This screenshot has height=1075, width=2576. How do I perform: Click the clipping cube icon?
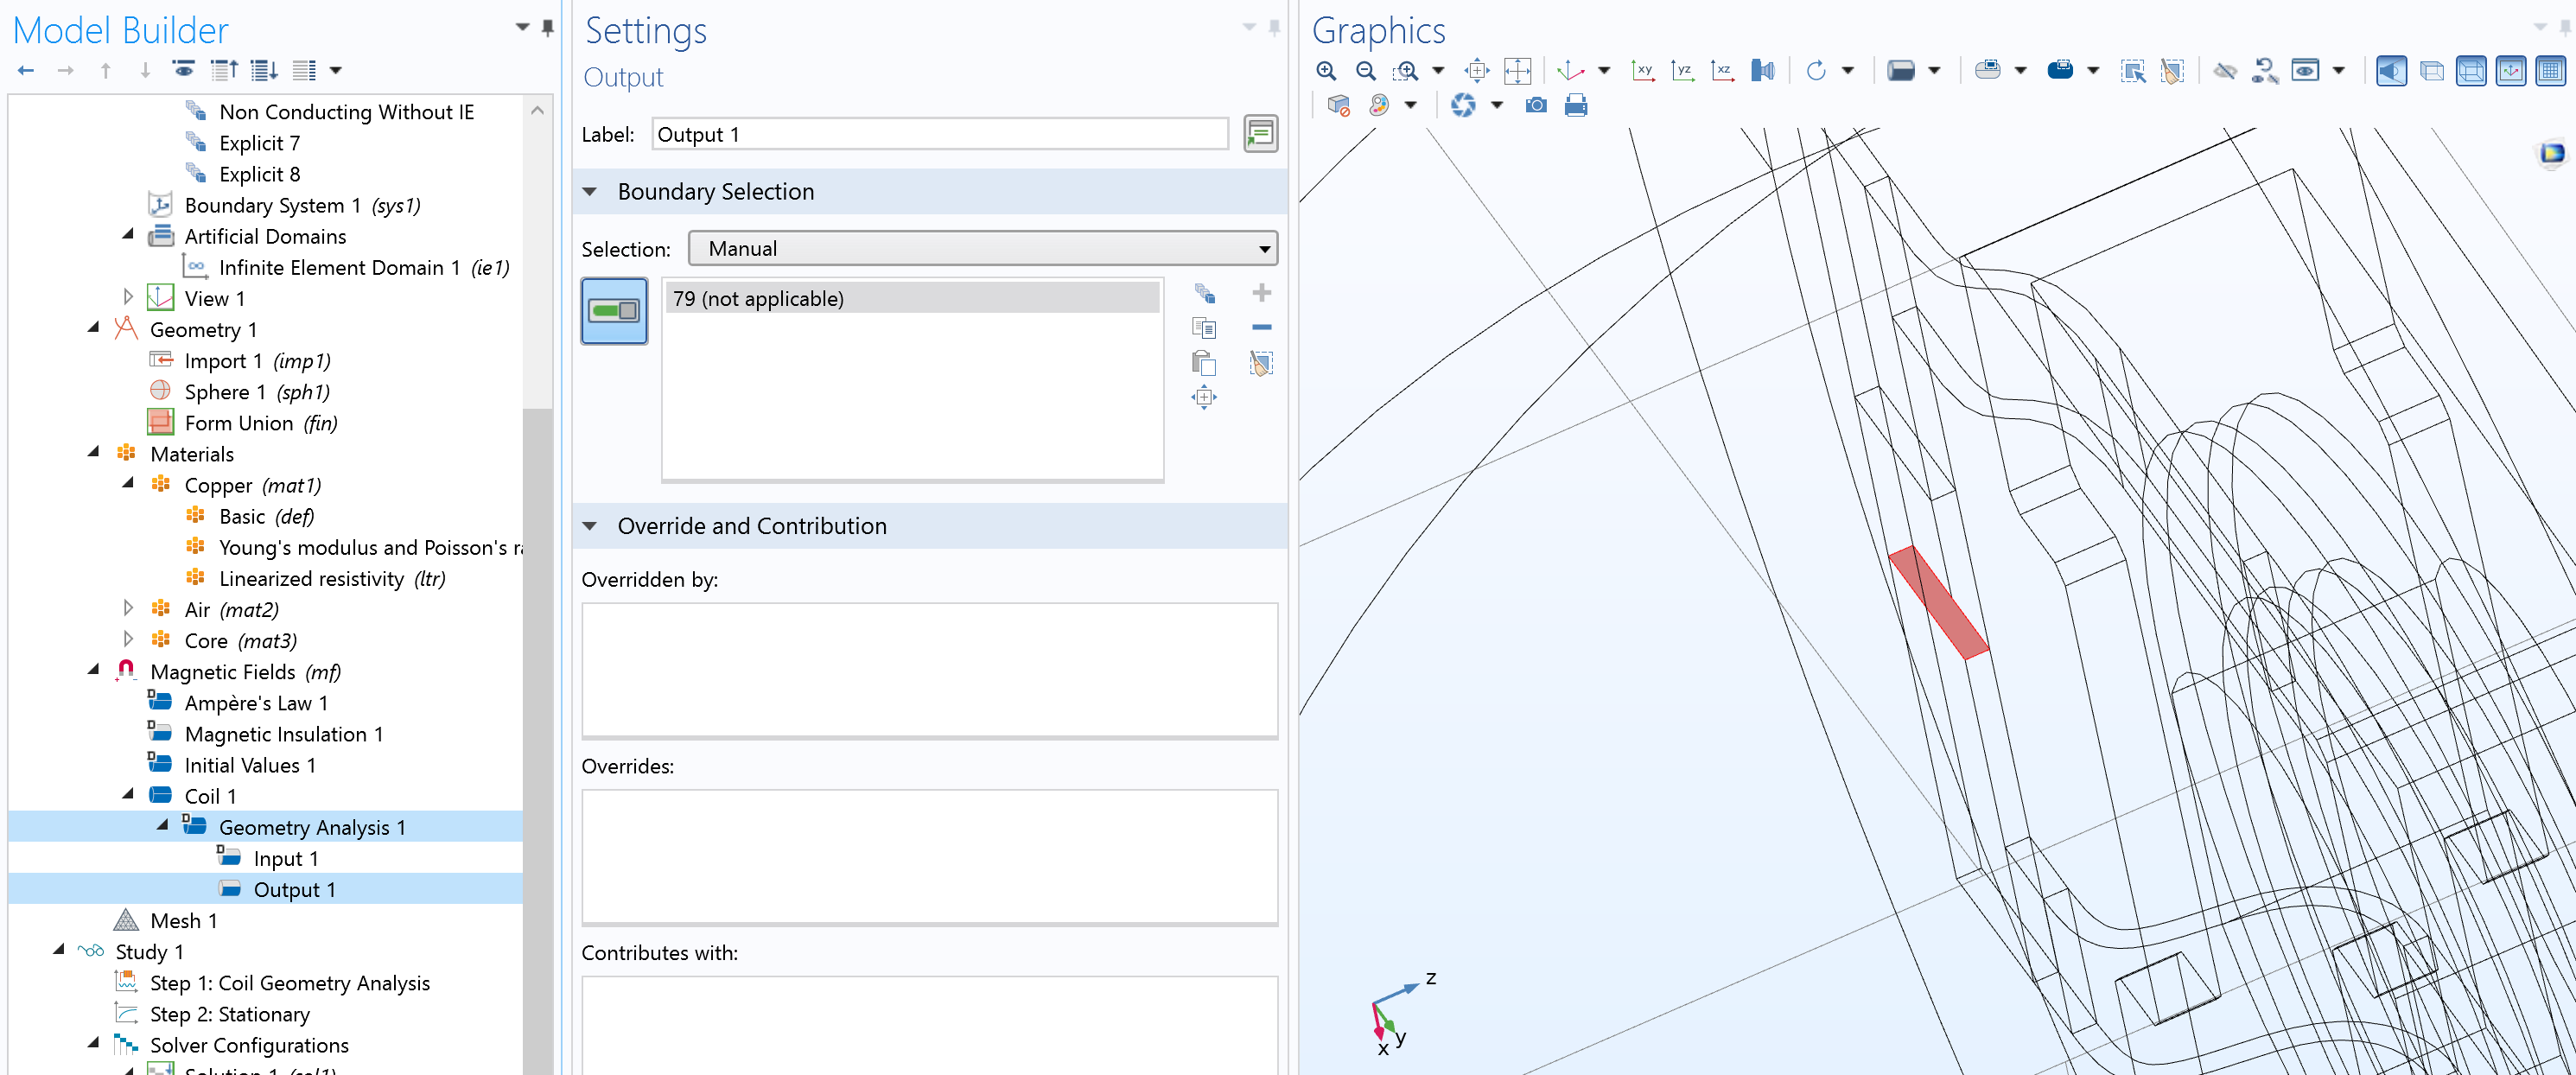click(1339, 105)
